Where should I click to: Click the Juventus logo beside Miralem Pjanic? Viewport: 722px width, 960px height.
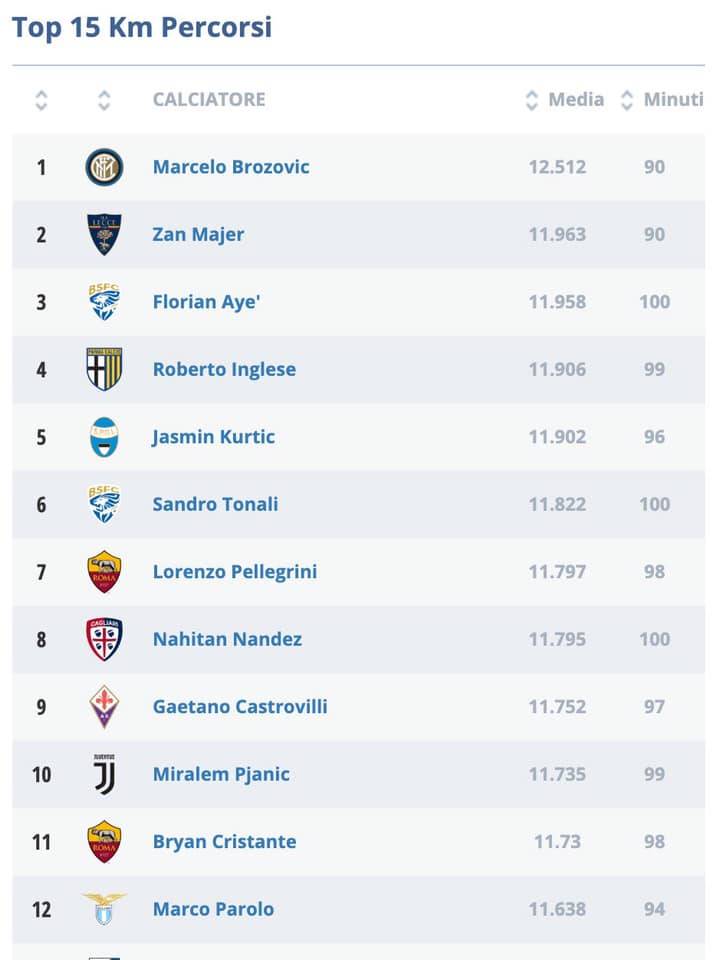[104, 774]
